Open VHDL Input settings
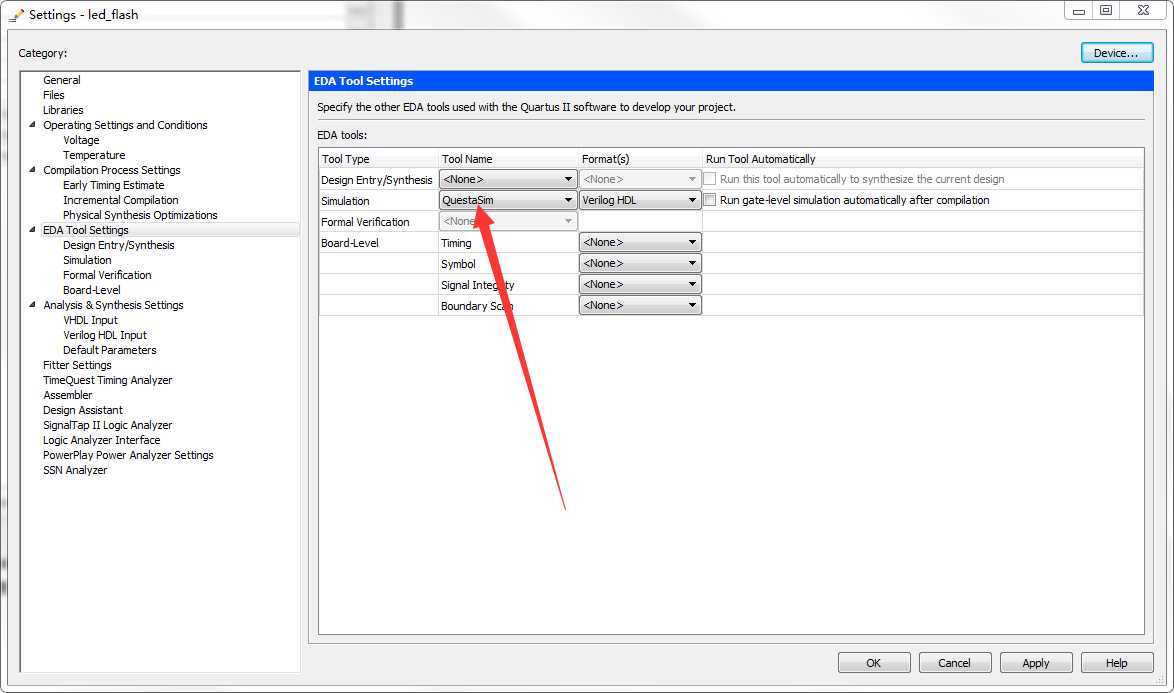The height and width of the screenshot is (693, 1174). click(90, 320)
